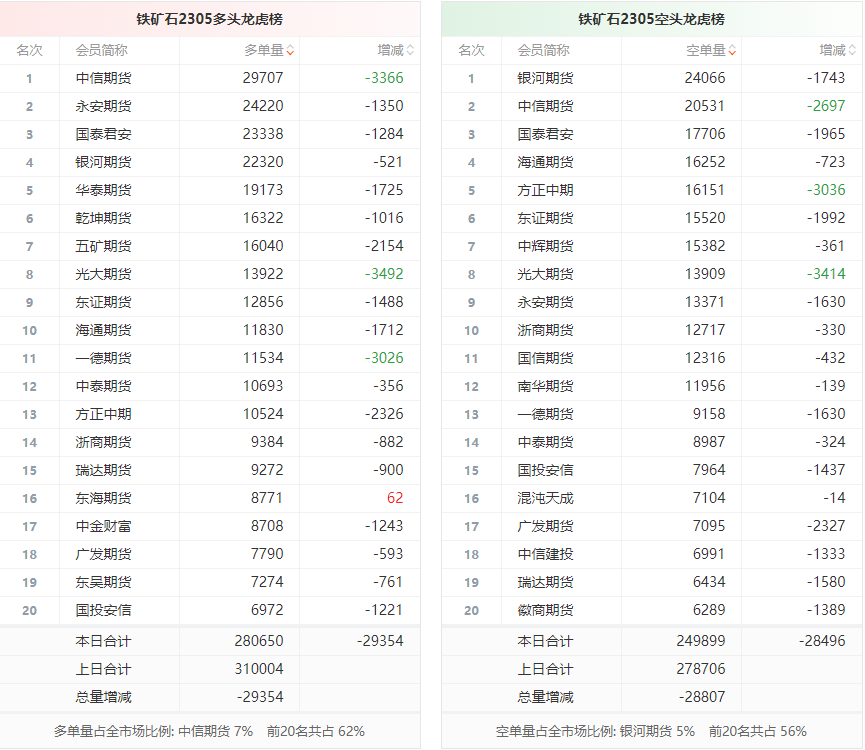Click the red 62 change value
The image size is (865, 750).
(x=394, y=498)
